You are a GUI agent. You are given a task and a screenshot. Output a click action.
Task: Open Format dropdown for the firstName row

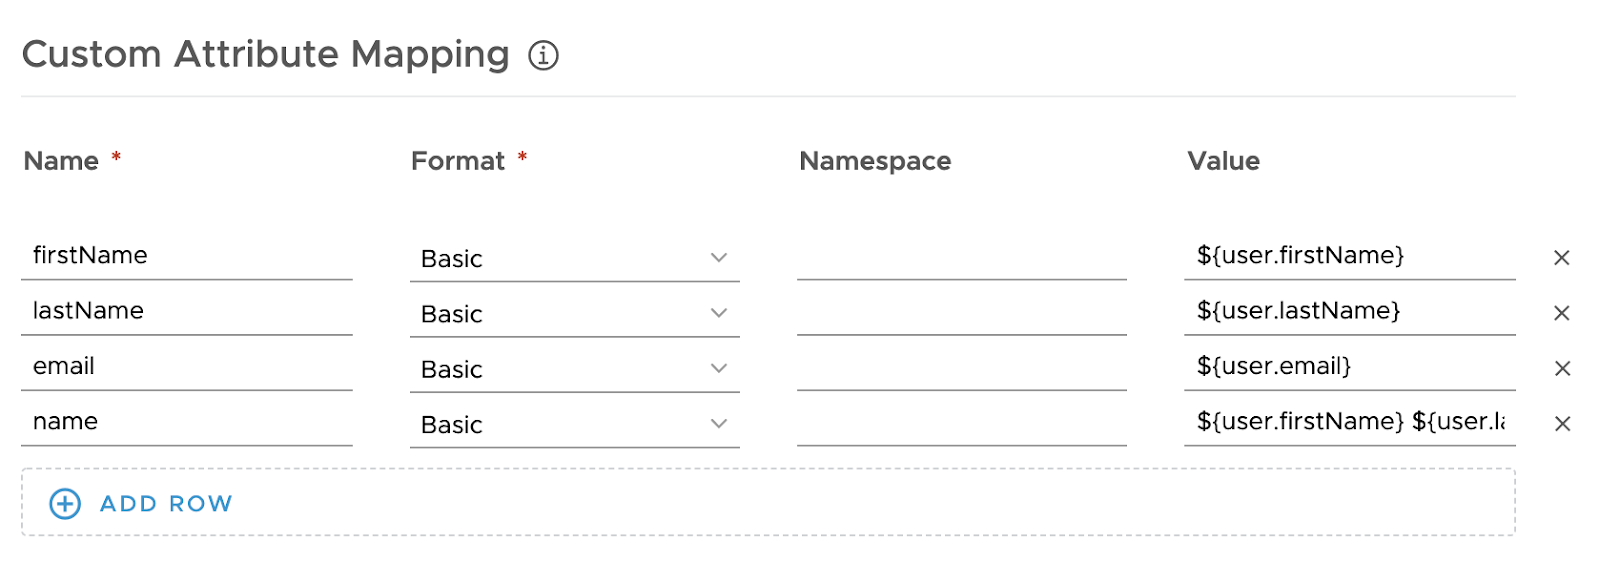click(718, 258)
